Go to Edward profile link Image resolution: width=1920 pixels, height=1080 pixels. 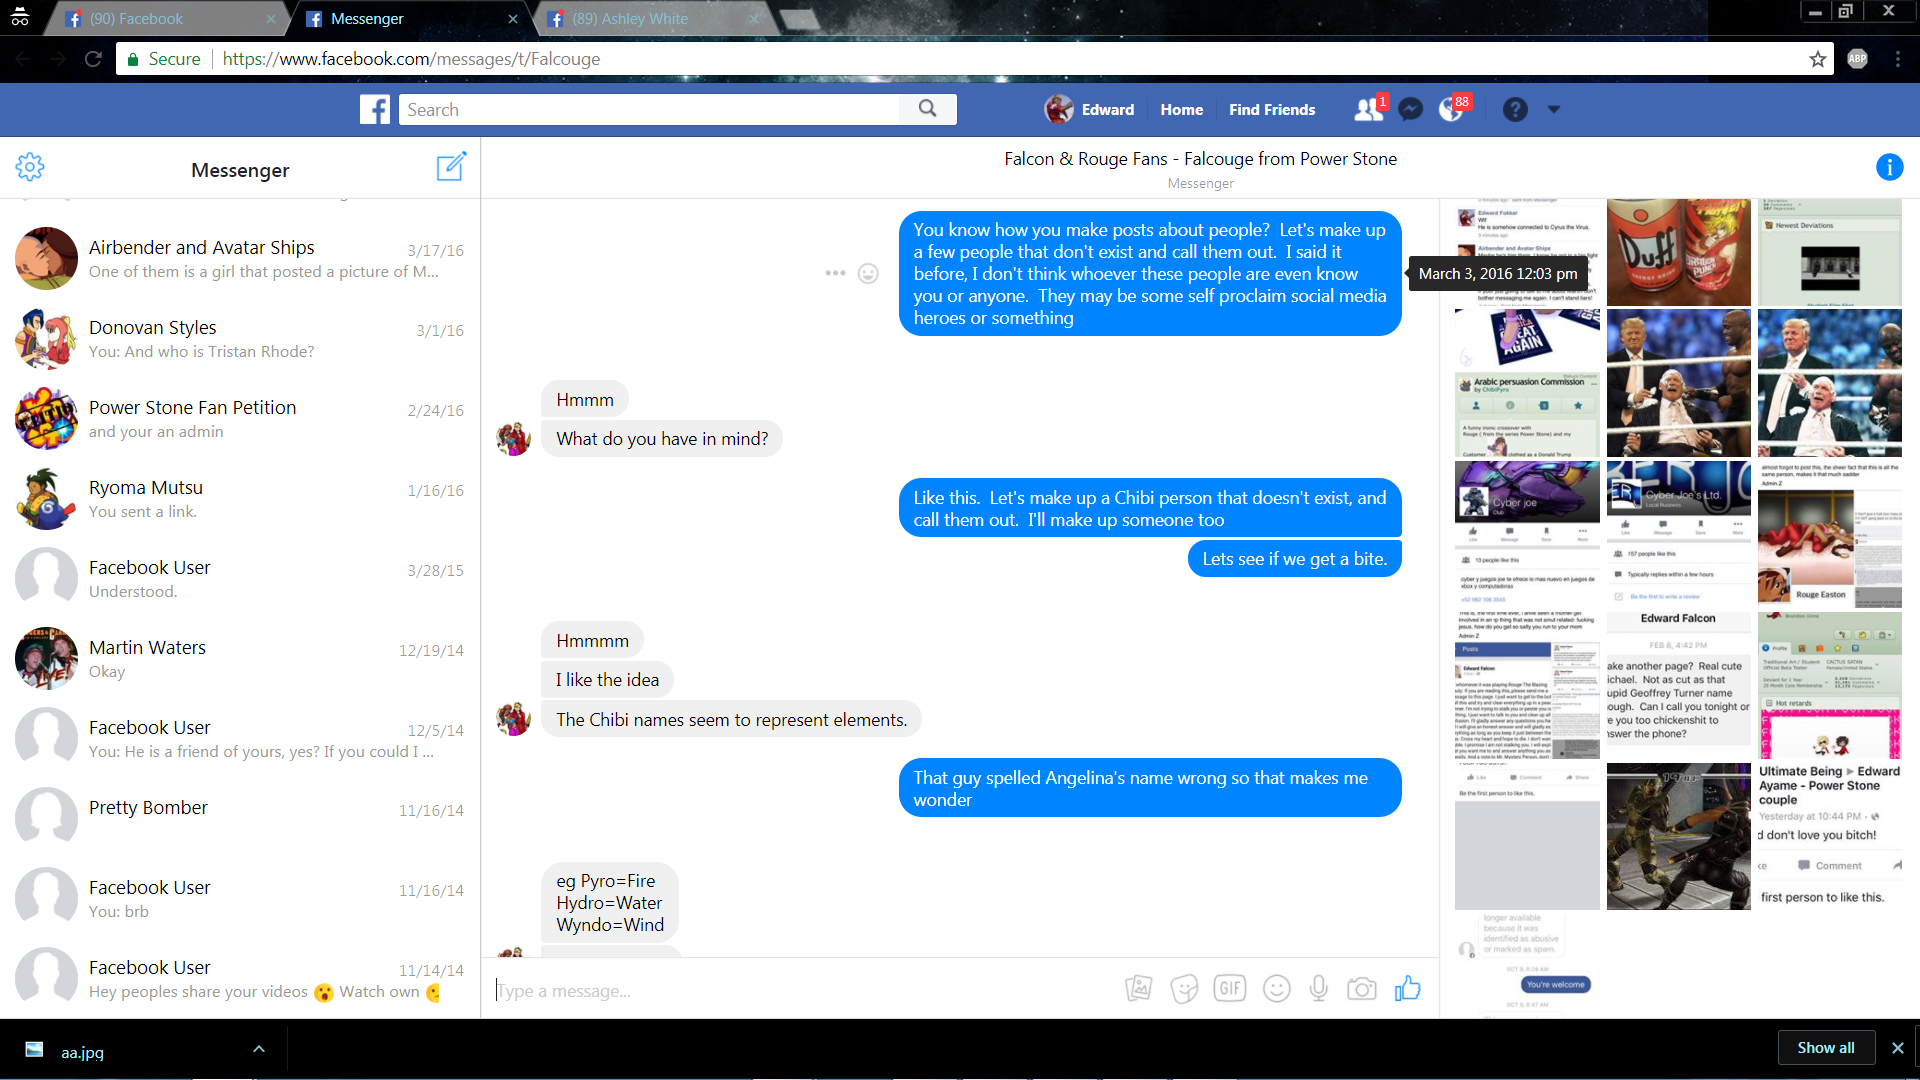click(1090, 110)
